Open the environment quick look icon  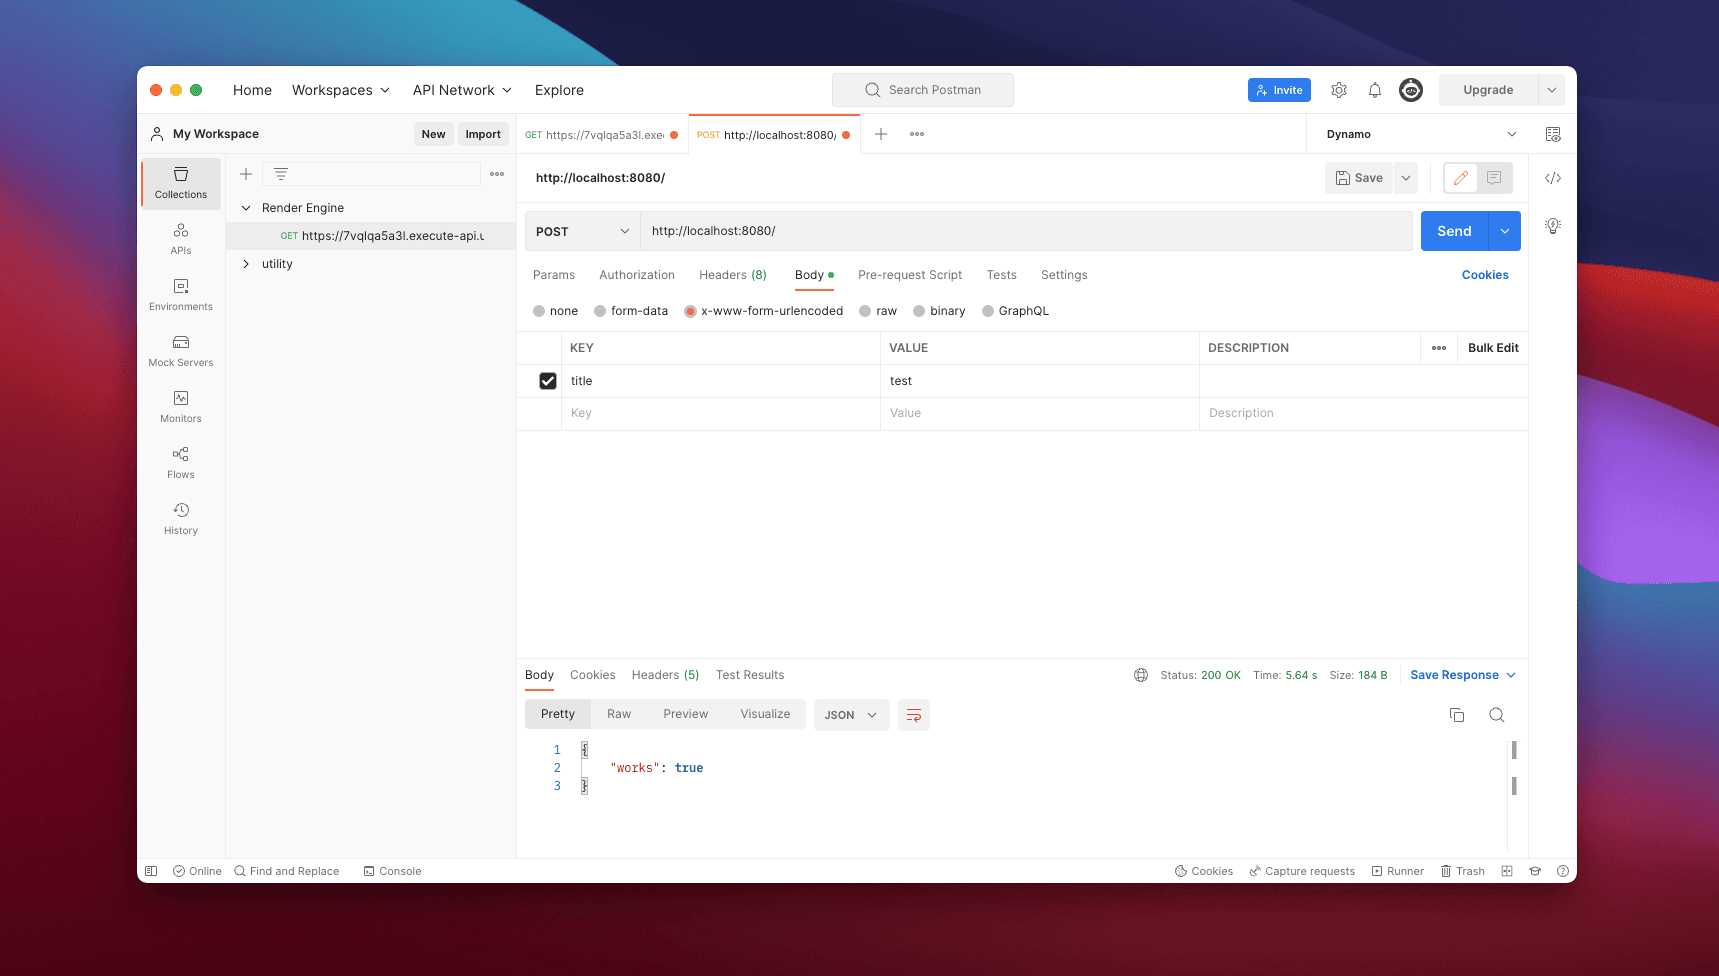click(x=1553, y=134)
